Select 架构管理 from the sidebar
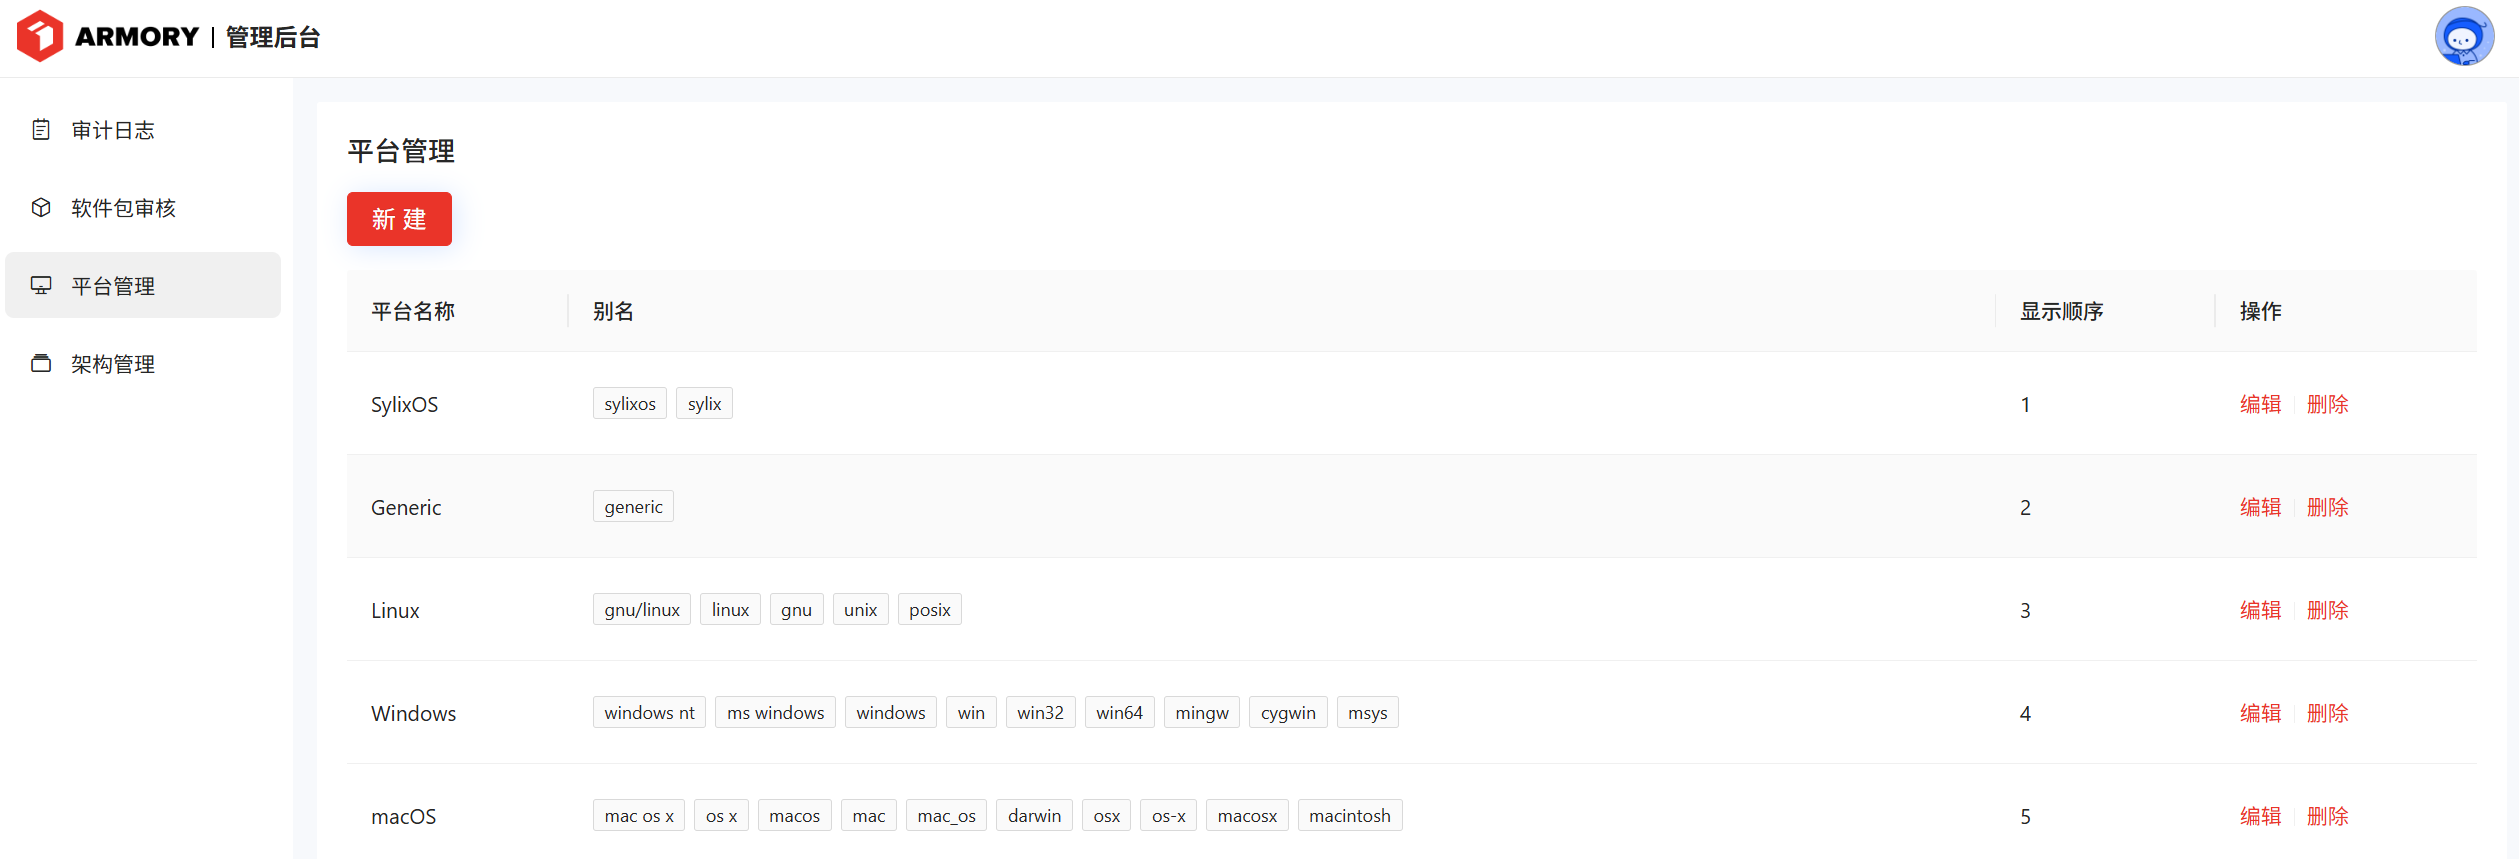Image resolution: width=2519 pixels, height=859 pixels. 113,364
